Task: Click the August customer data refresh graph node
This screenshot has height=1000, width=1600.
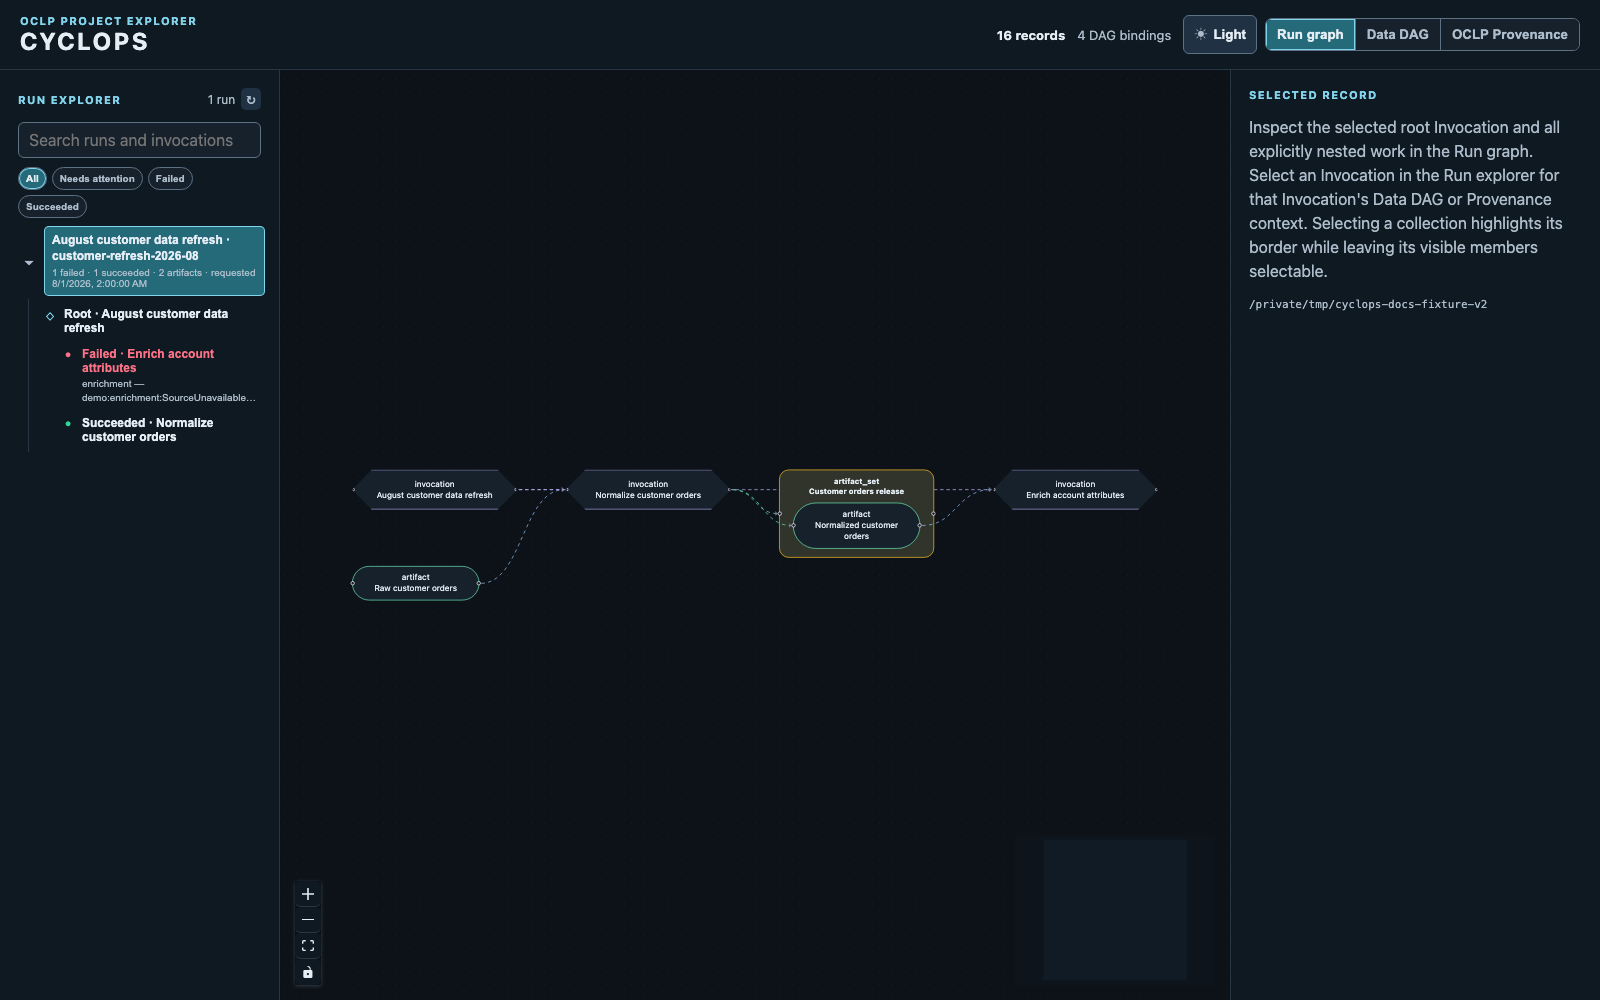Action: 434,490
